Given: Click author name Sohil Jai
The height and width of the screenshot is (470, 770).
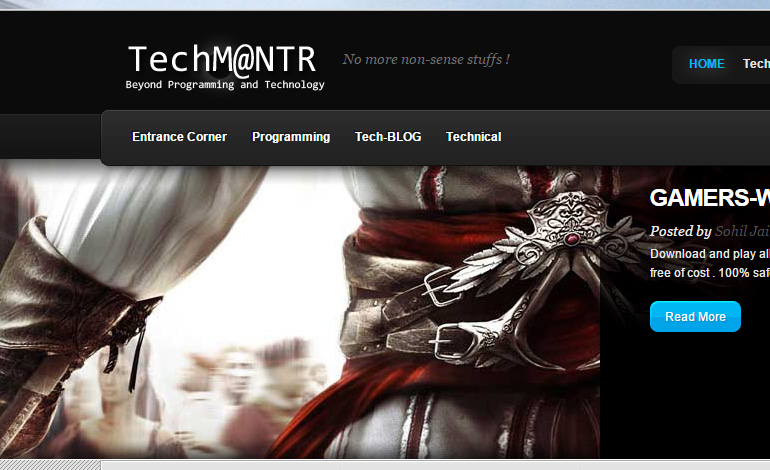Looking at the screenshot, I should click(x=742, y=231).
